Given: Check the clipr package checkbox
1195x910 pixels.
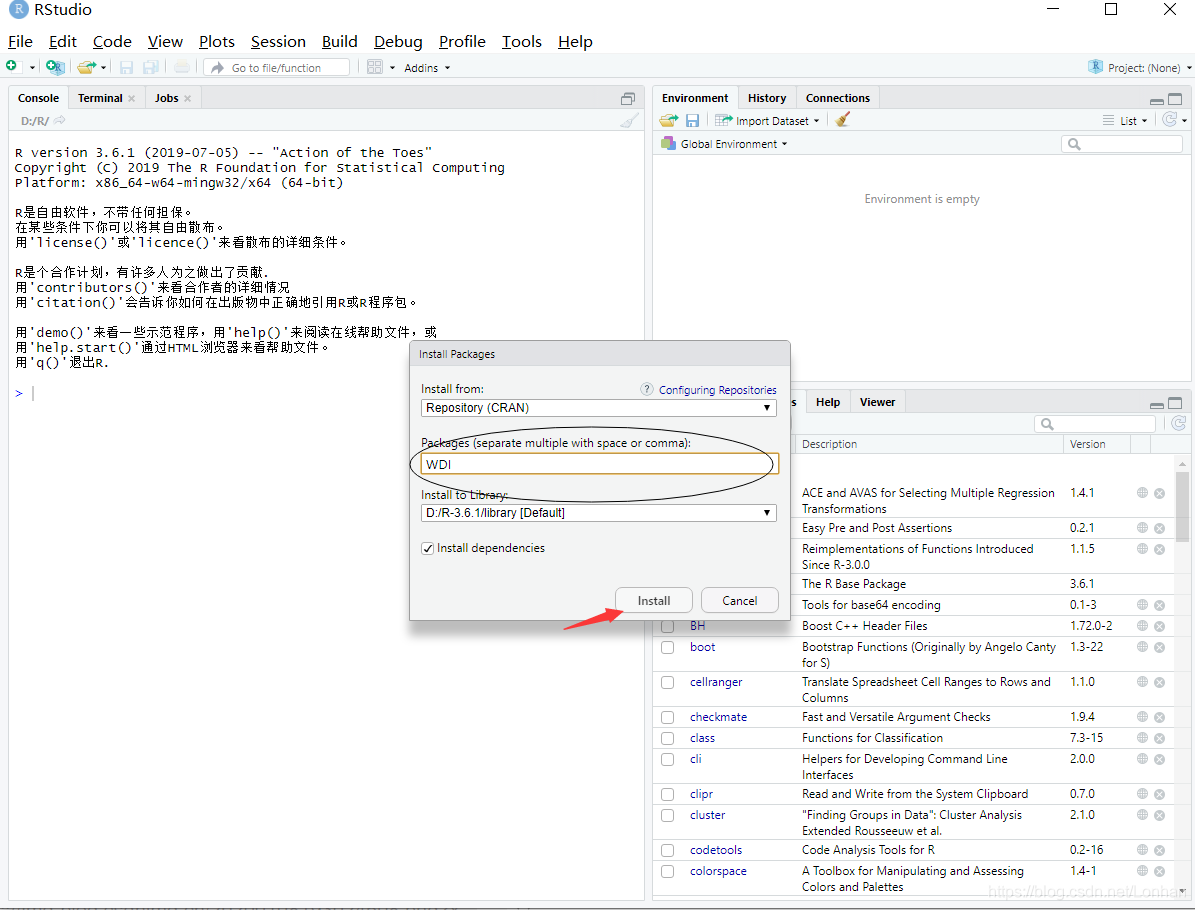Looking at the screenshot, I should (x=668, y=794).
